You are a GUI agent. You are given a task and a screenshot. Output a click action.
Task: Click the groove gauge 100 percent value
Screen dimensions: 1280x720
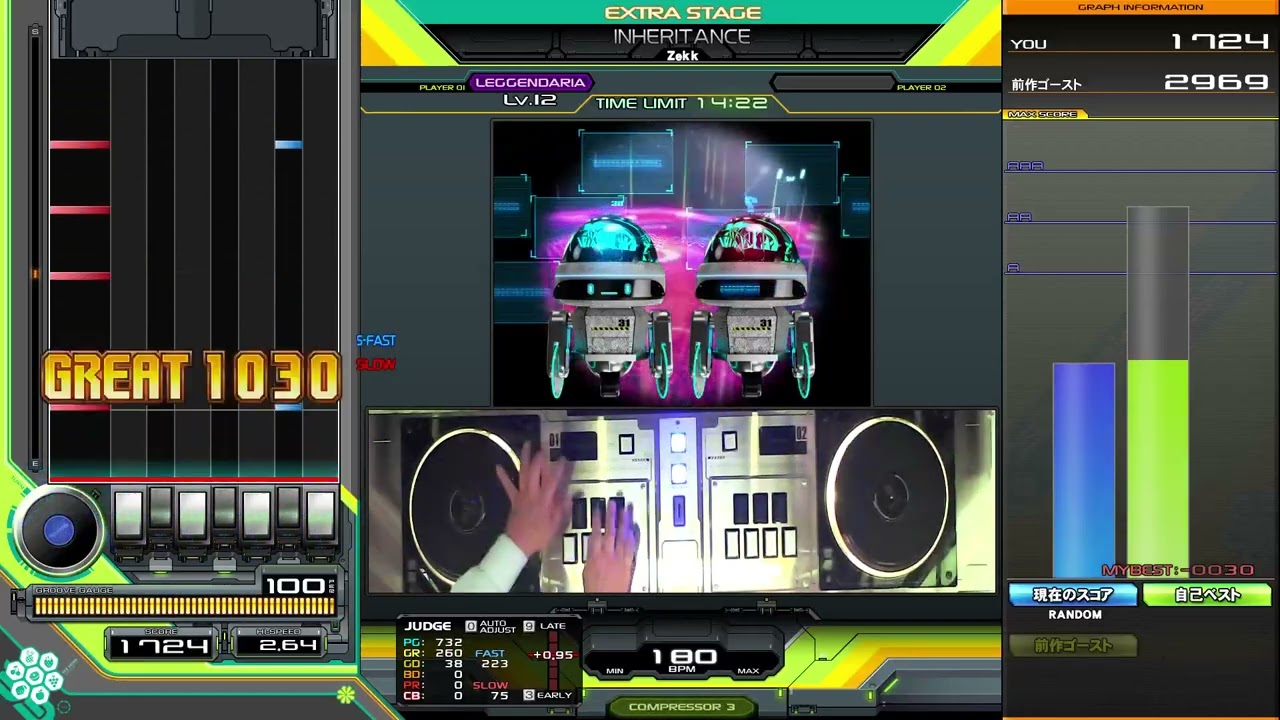point(294,586)
